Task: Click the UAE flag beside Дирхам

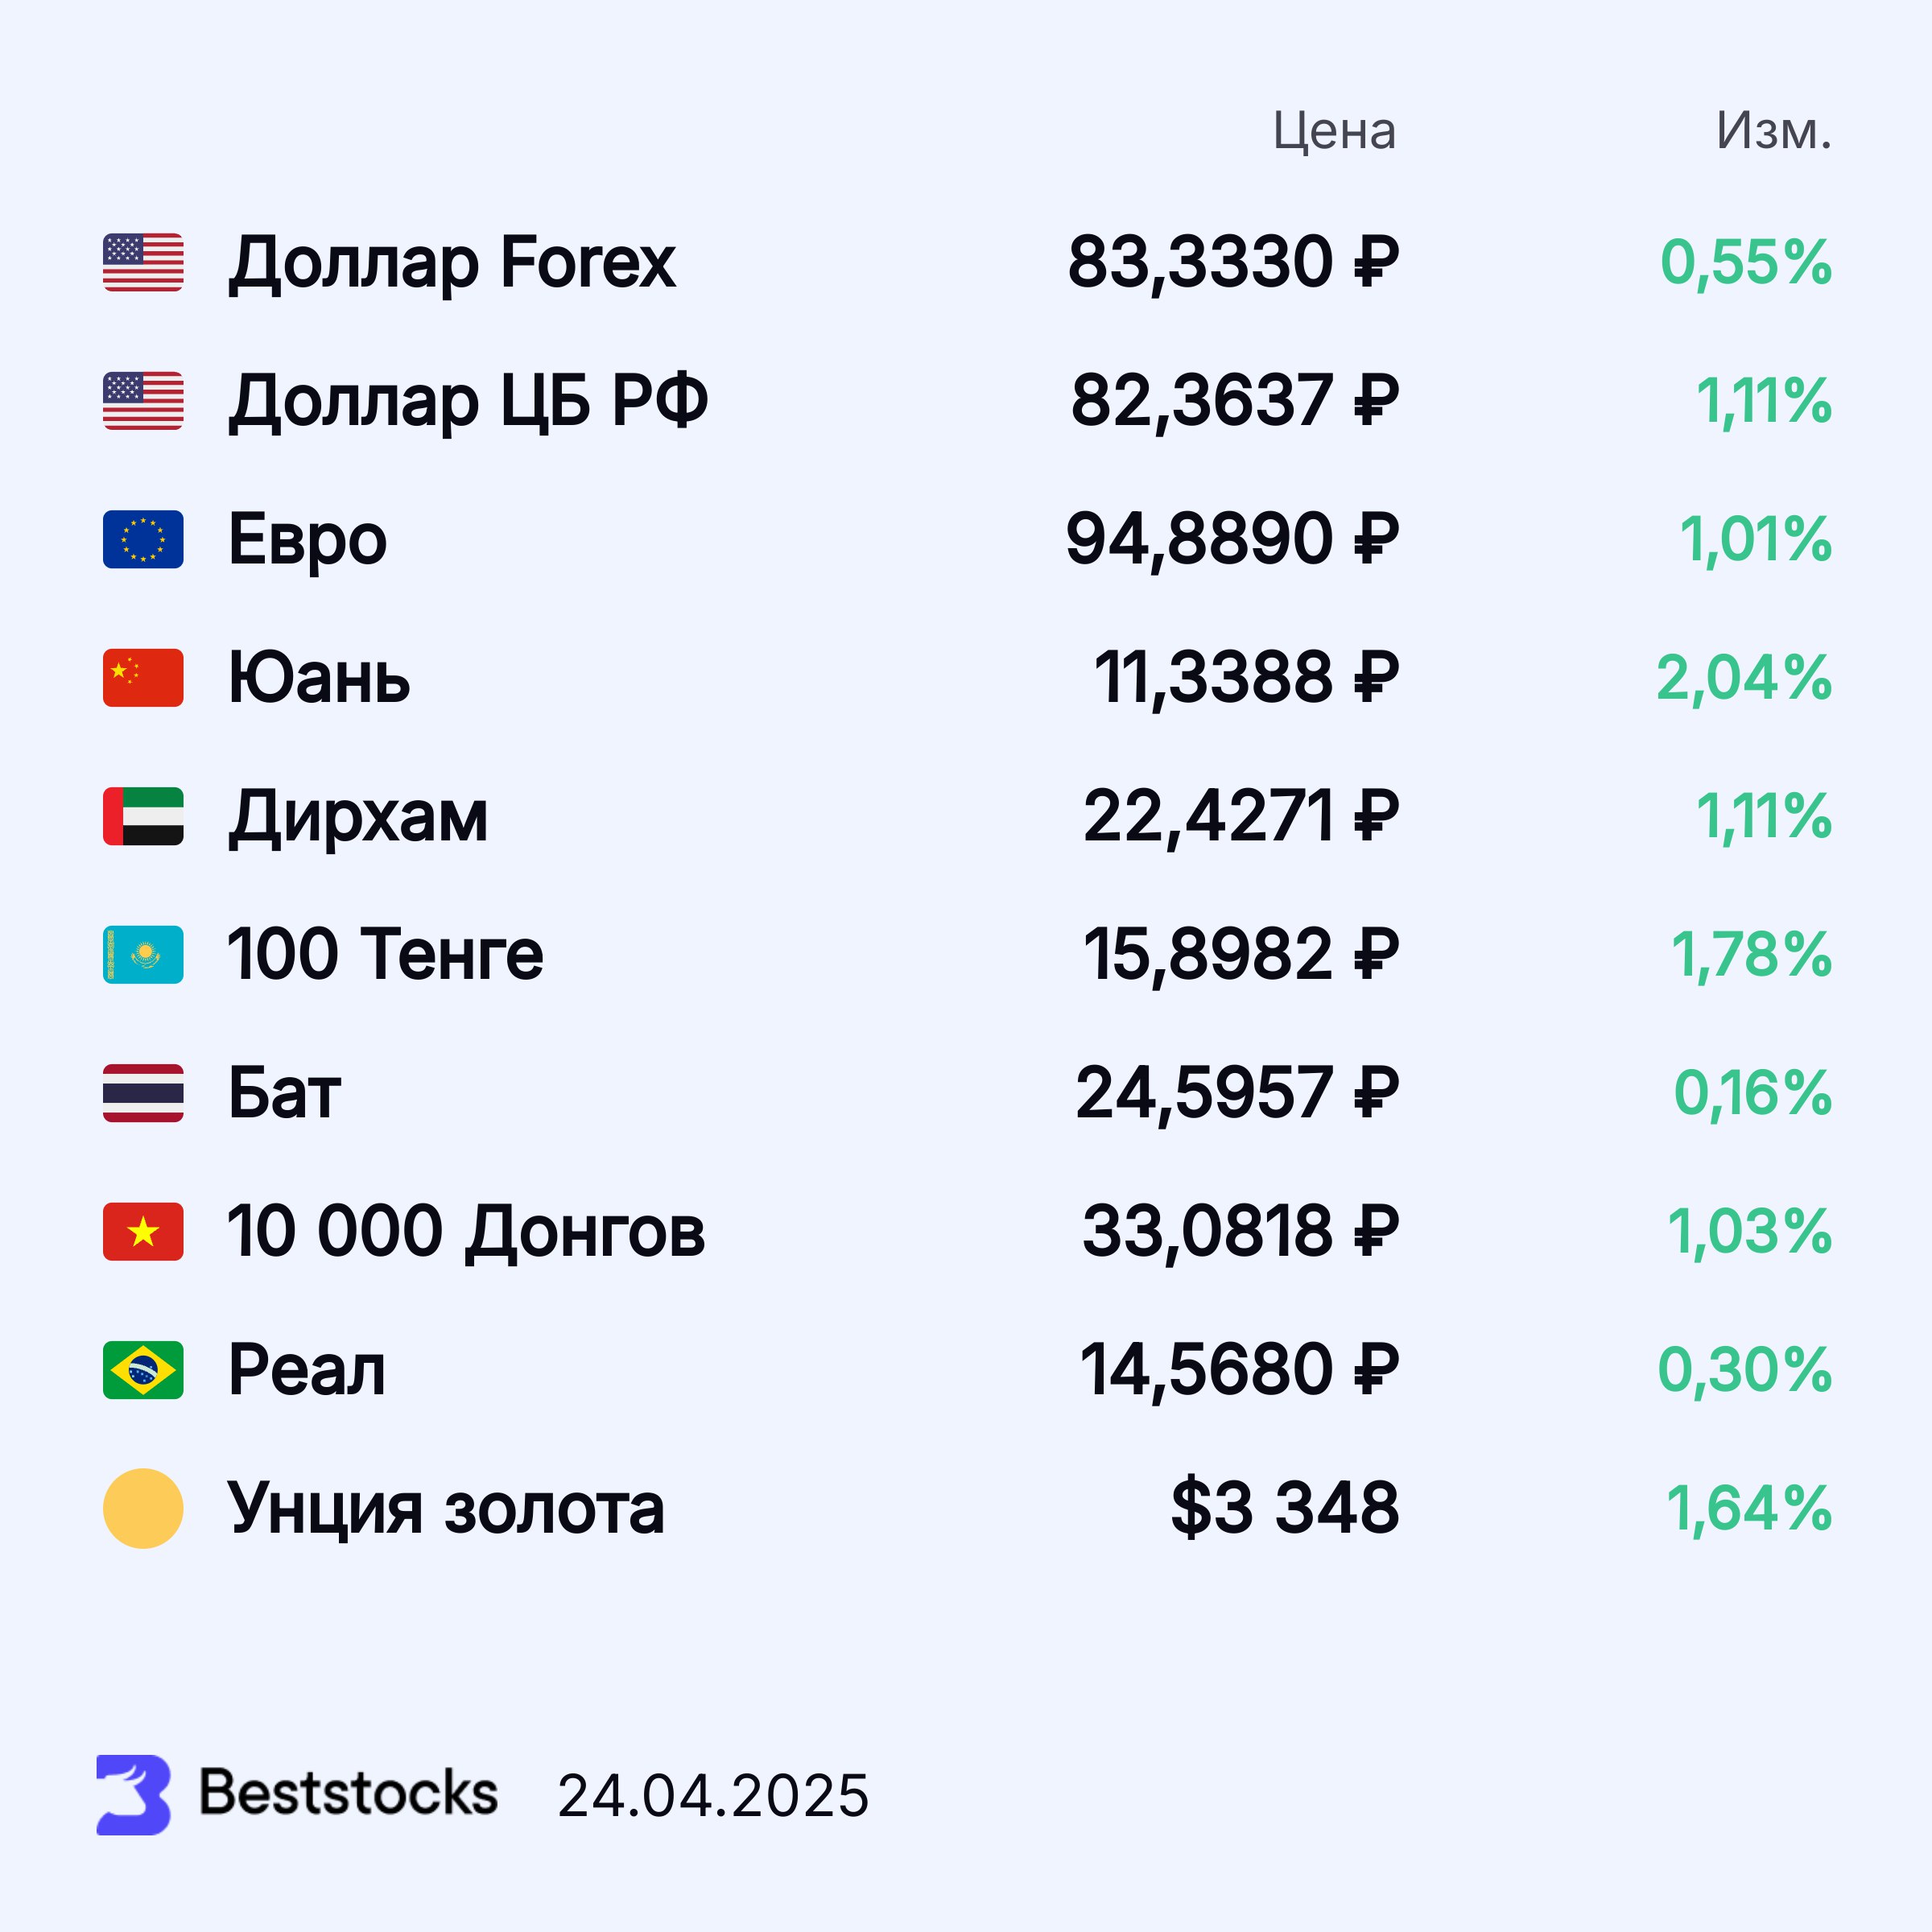Action: click(x=143, y=816)
